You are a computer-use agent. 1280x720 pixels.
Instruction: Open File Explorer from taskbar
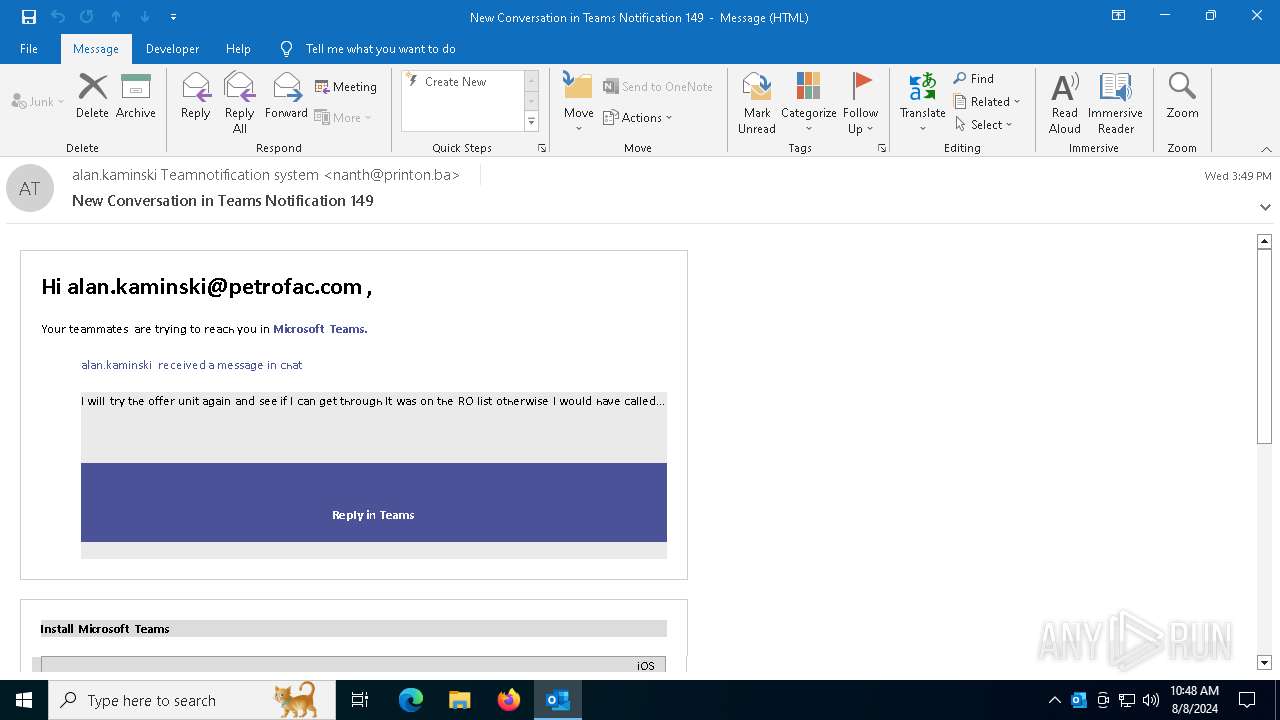(459, 700)
